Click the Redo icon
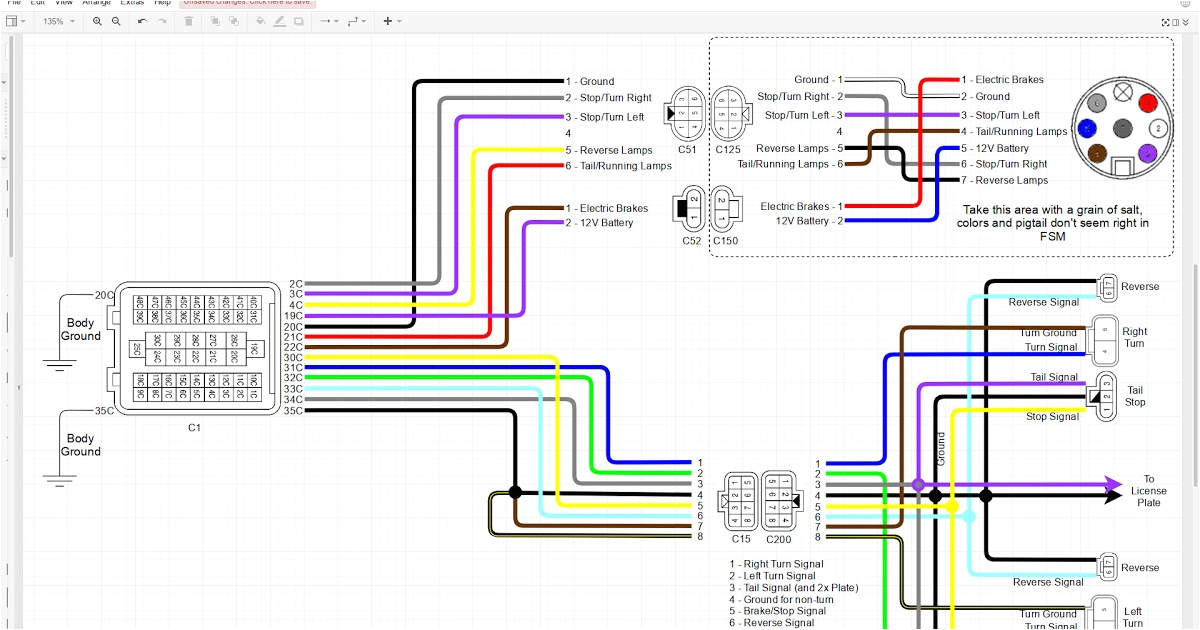1200x630 pixels. (161, 20)
